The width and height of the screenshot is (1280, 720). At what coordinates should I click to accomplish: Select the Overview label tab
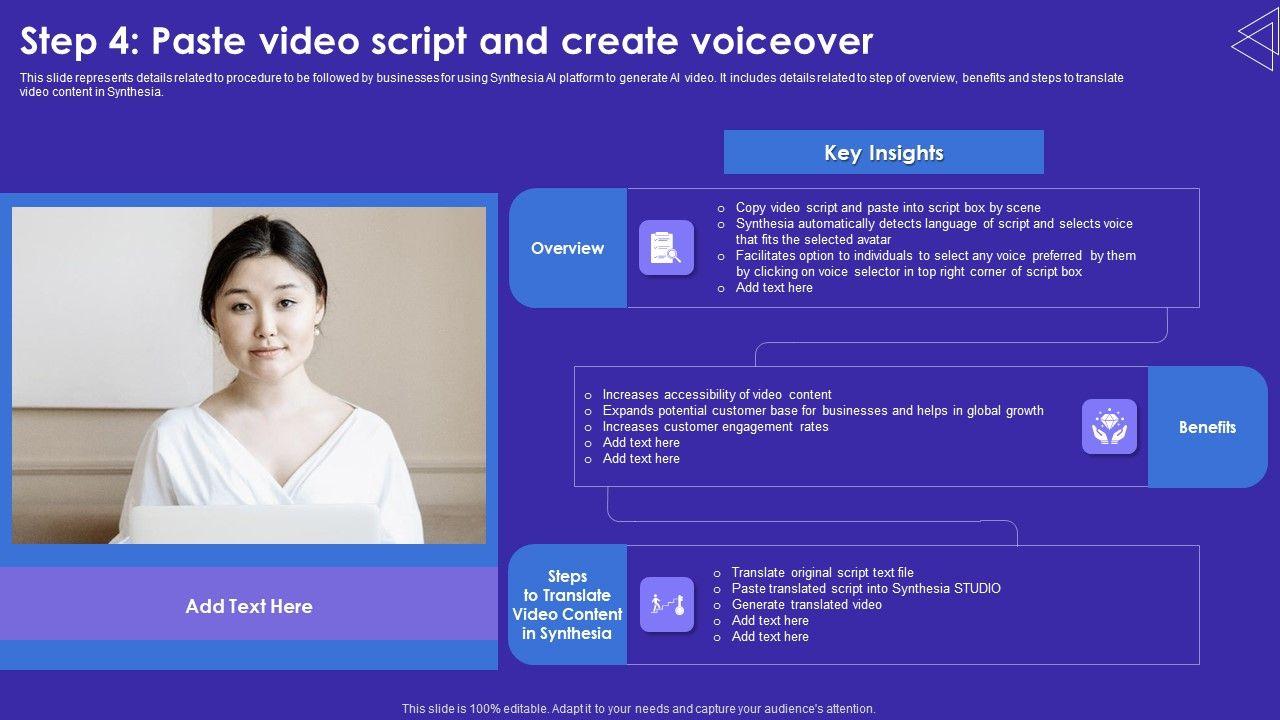(x=567, y=248)
